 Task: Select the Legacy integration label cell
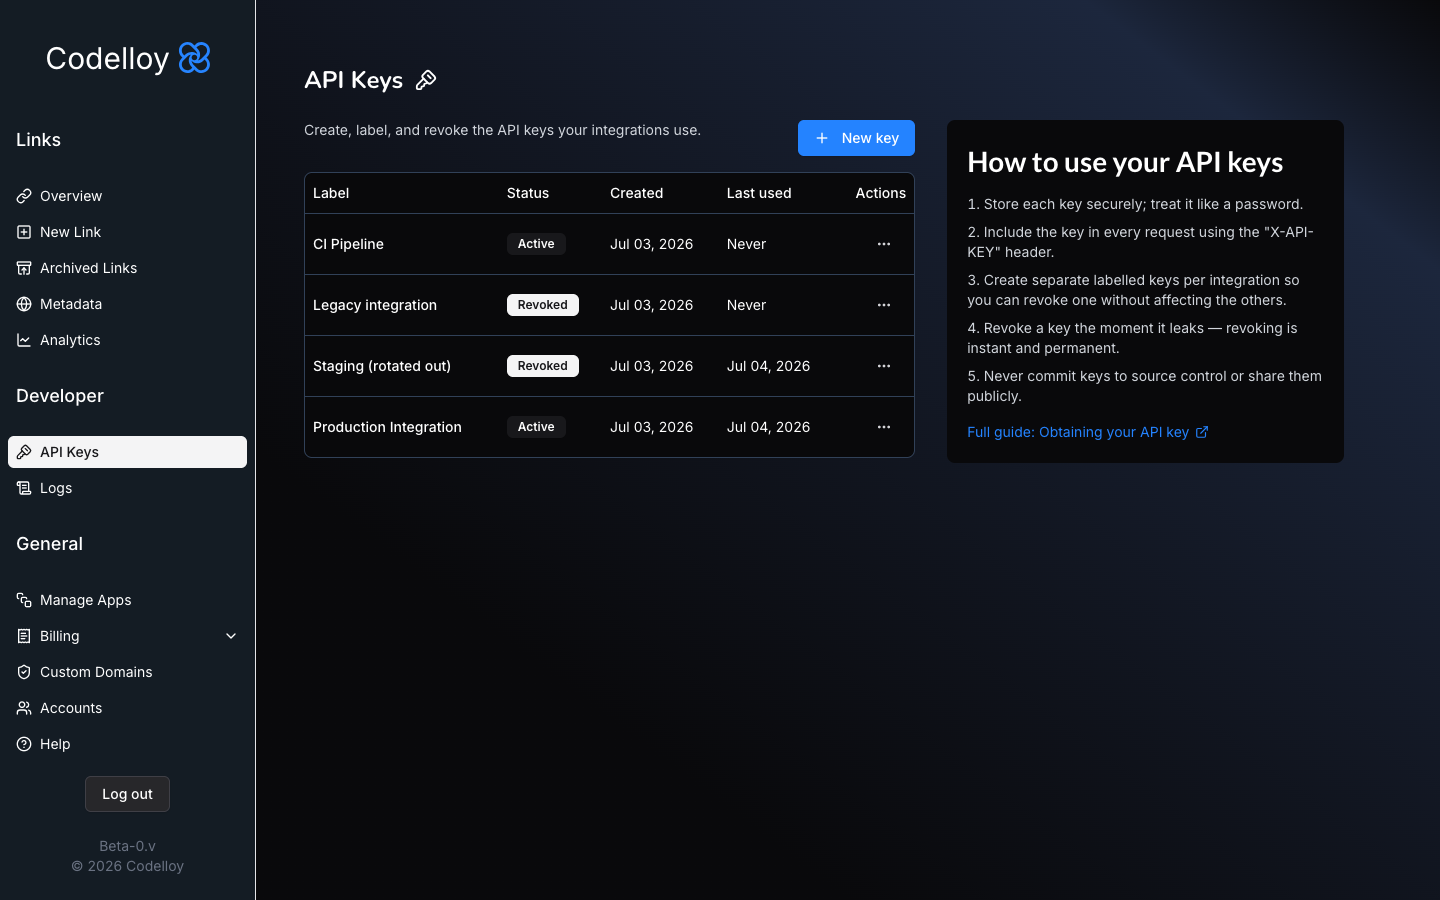click(x=375, y=305)
